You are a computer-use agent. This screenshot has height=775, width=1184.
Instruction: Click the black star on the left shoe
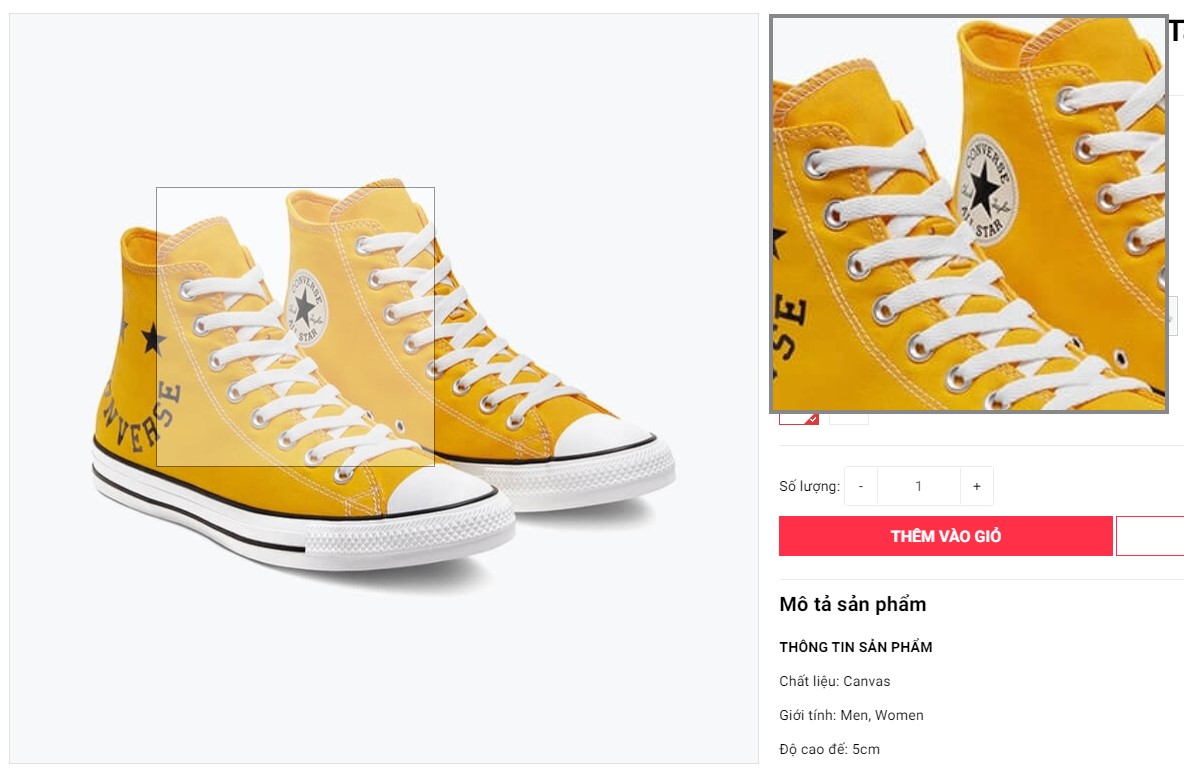click(153, 339)
